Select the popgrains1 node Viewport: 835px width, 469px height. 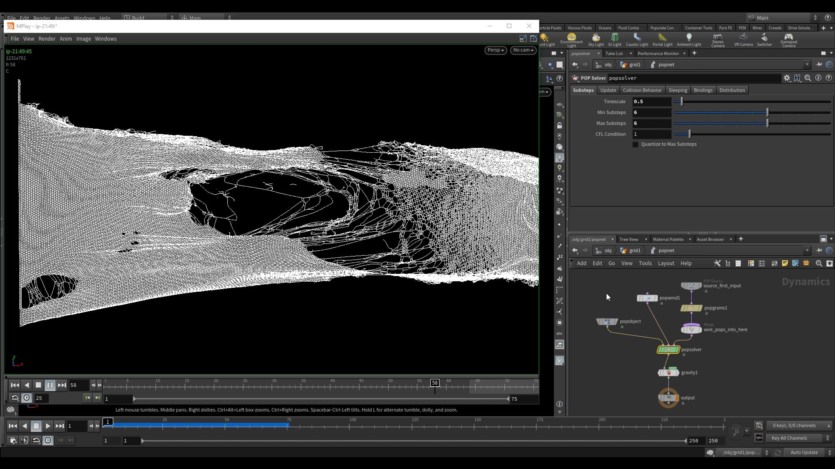tap(691, 308)
